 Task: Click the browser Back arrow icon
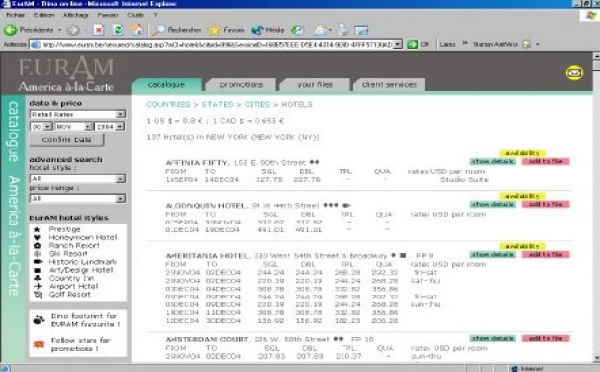pos(10,30)
